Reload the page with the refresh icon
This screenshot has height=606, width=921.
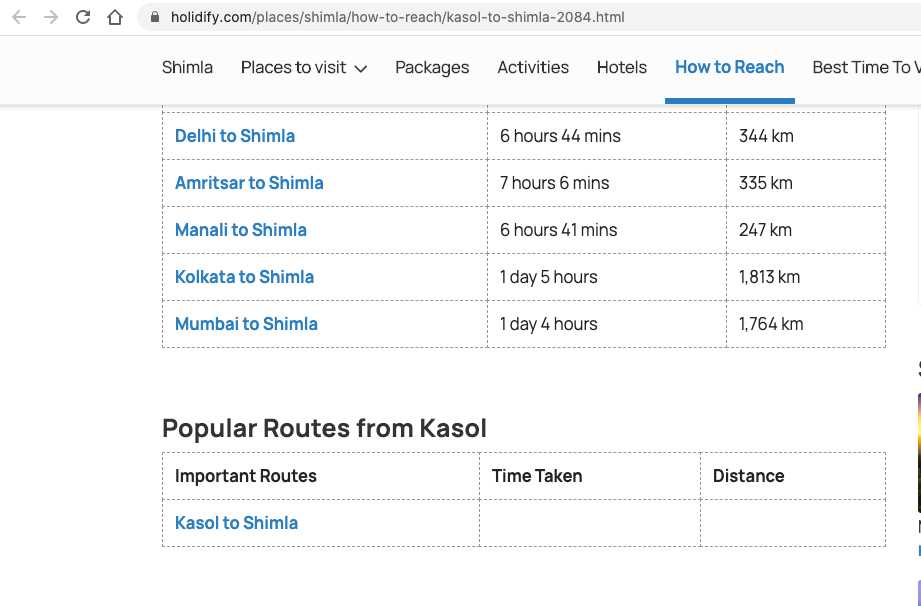pyautogui.click(x=83, y=17)
